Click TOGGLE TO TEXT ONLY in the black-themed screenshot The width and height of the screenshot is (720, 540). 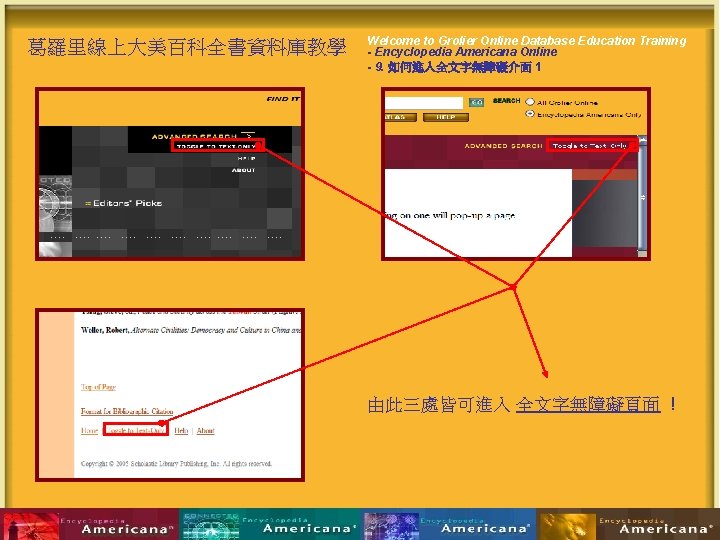[x=217, y=146]
